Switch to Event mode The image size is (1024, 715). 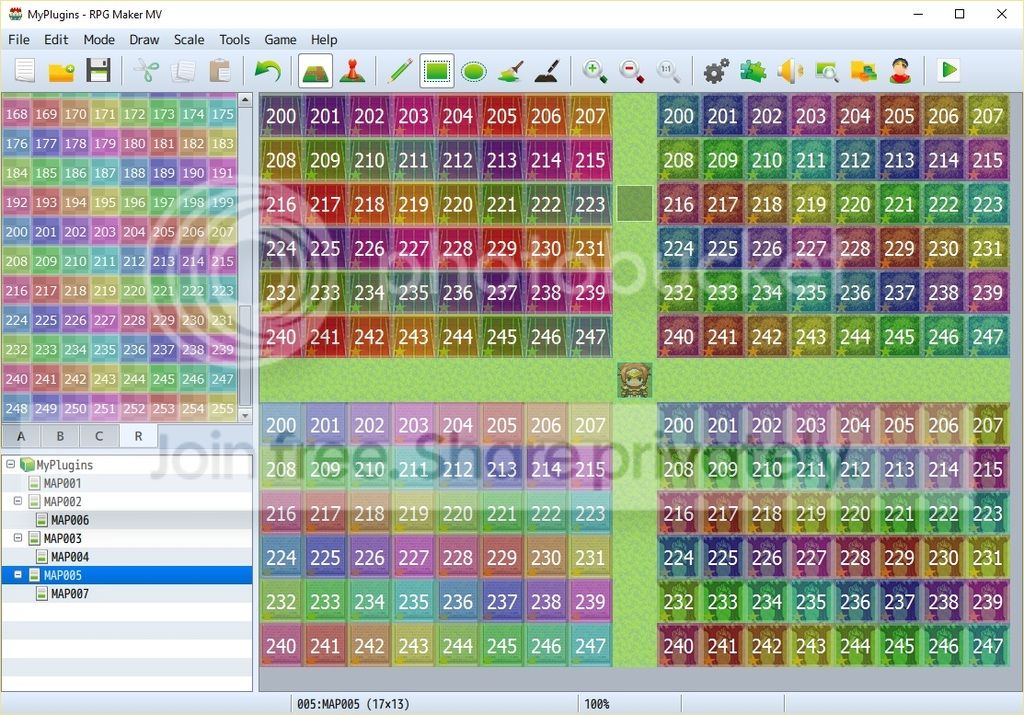click(353, 71)
